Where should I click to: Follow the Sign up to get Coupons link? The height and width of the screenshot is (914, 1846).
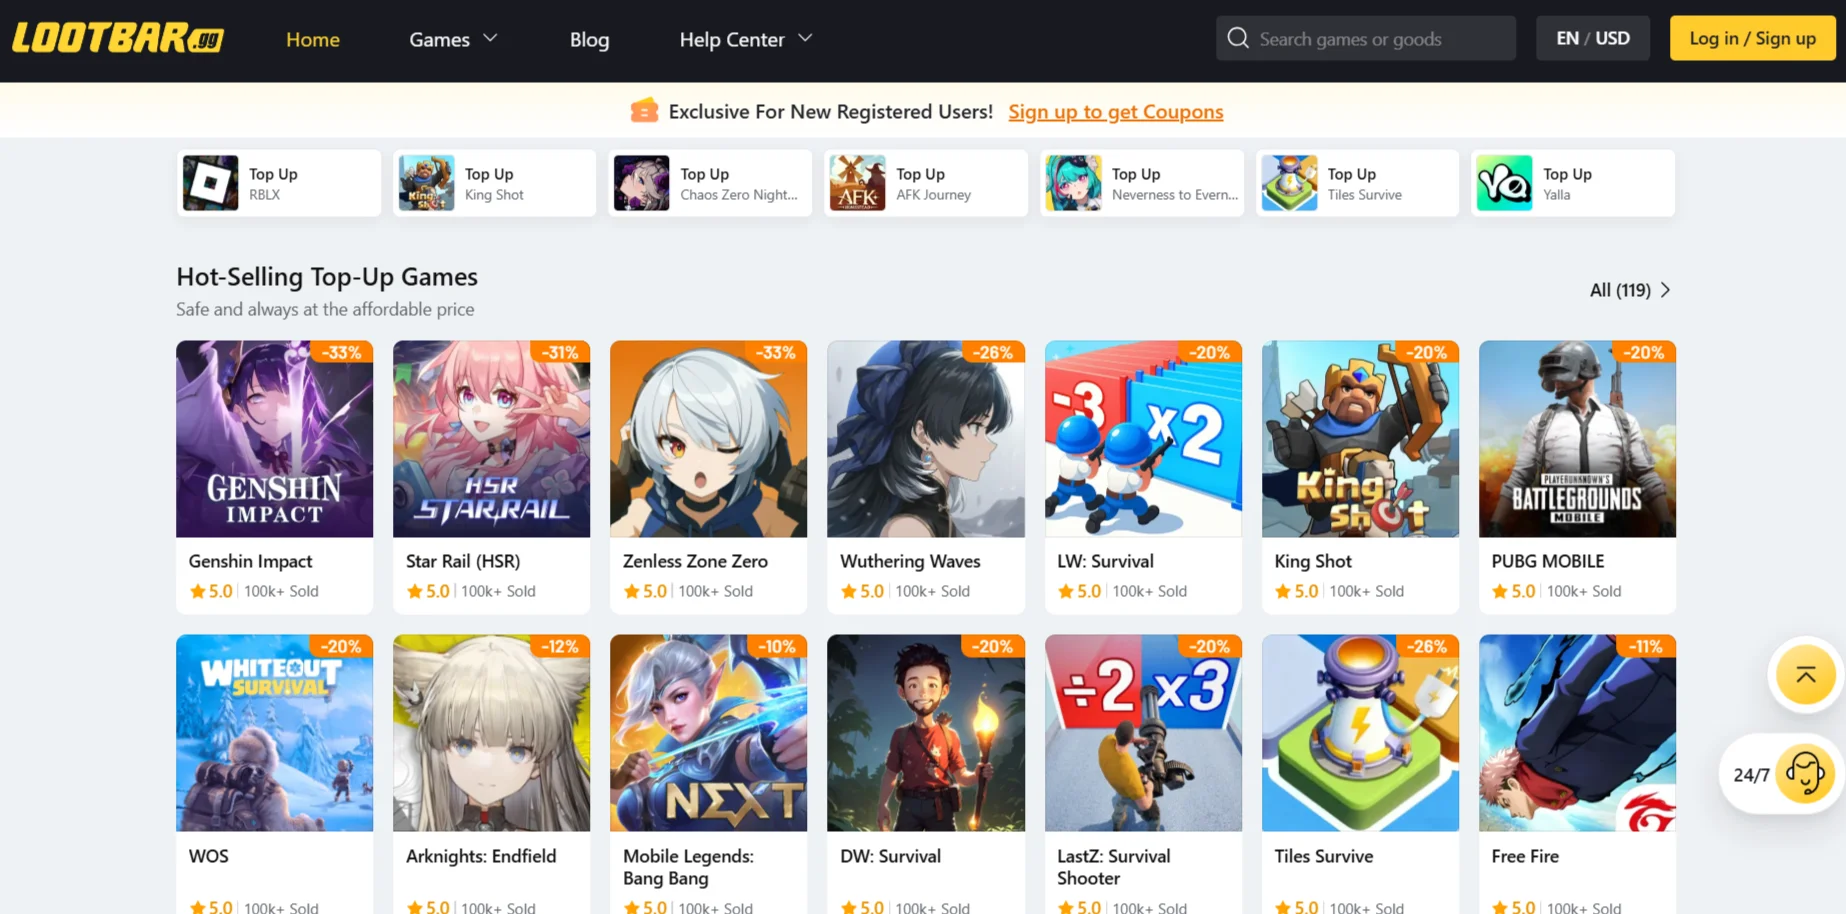[1115, 111]
